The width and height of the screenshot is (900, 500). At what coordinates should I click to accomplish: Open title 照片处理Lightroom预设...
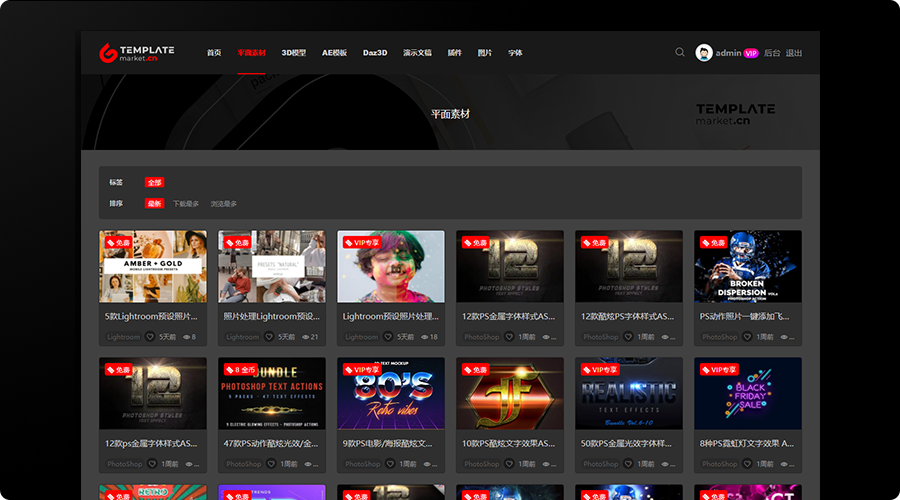pos(271,316)
